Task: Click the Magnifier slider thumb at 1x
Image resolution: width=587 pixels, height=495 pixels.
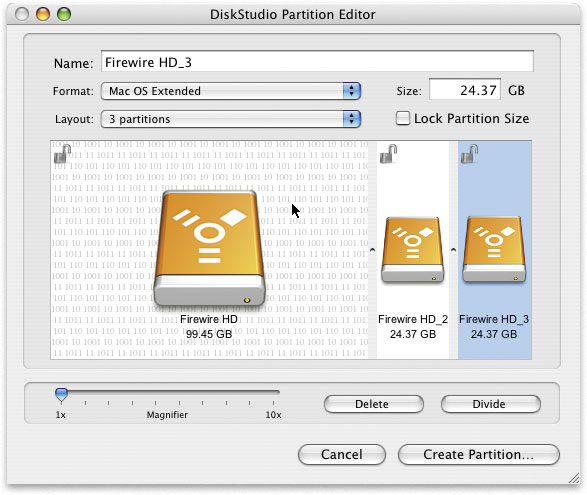Action: point(61,395)
